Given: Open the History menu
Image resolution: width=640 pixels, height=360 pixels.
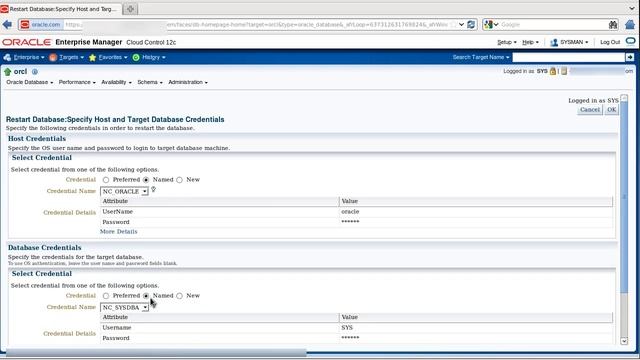Looking at the screenshot, I should (x=153, y=58).
